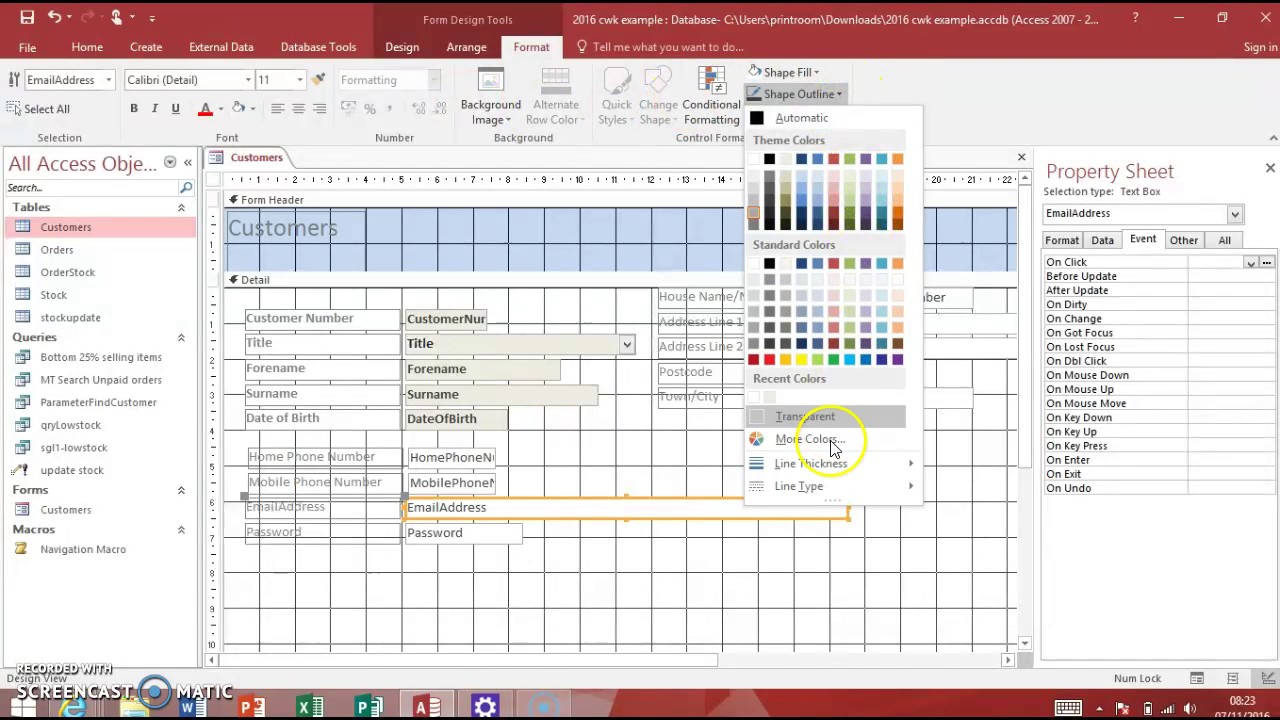Launch Excel from the taskbar
The width and height of the screenshot is (1280, 720).
point(310,706)
